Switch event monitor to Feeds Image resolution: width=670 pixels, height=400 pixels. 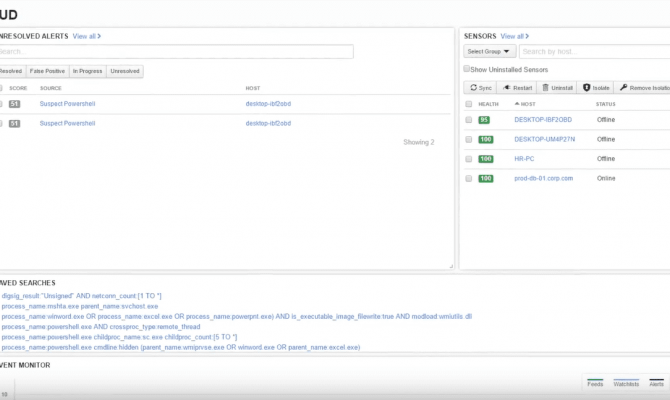click(595, 383)
